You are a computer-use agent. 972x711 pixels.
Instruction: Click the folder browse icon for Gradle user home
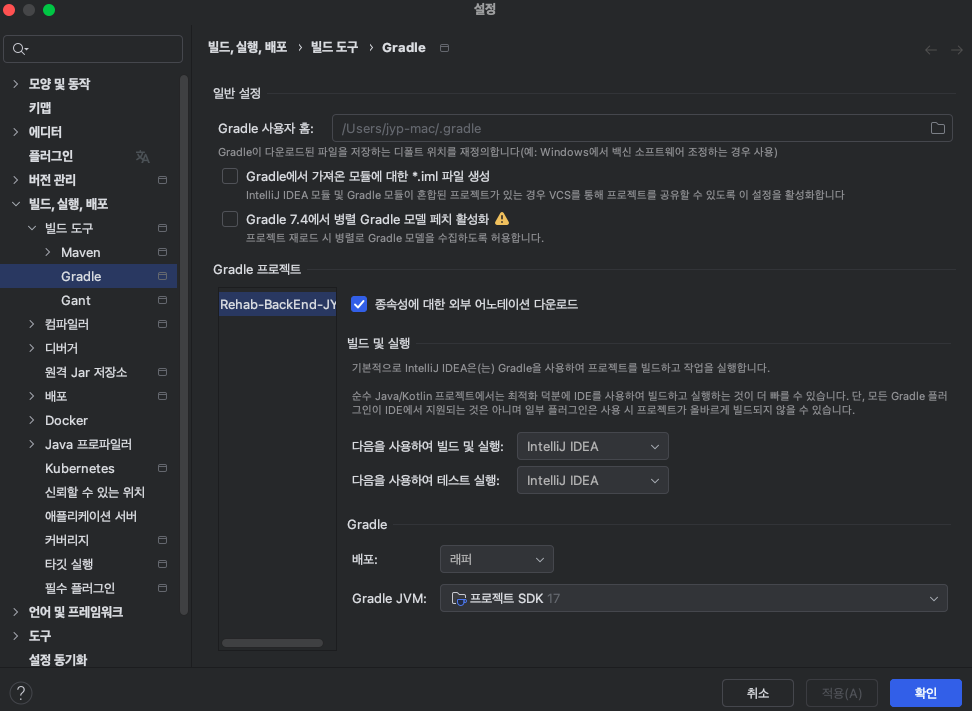click(x=937, y=128)
